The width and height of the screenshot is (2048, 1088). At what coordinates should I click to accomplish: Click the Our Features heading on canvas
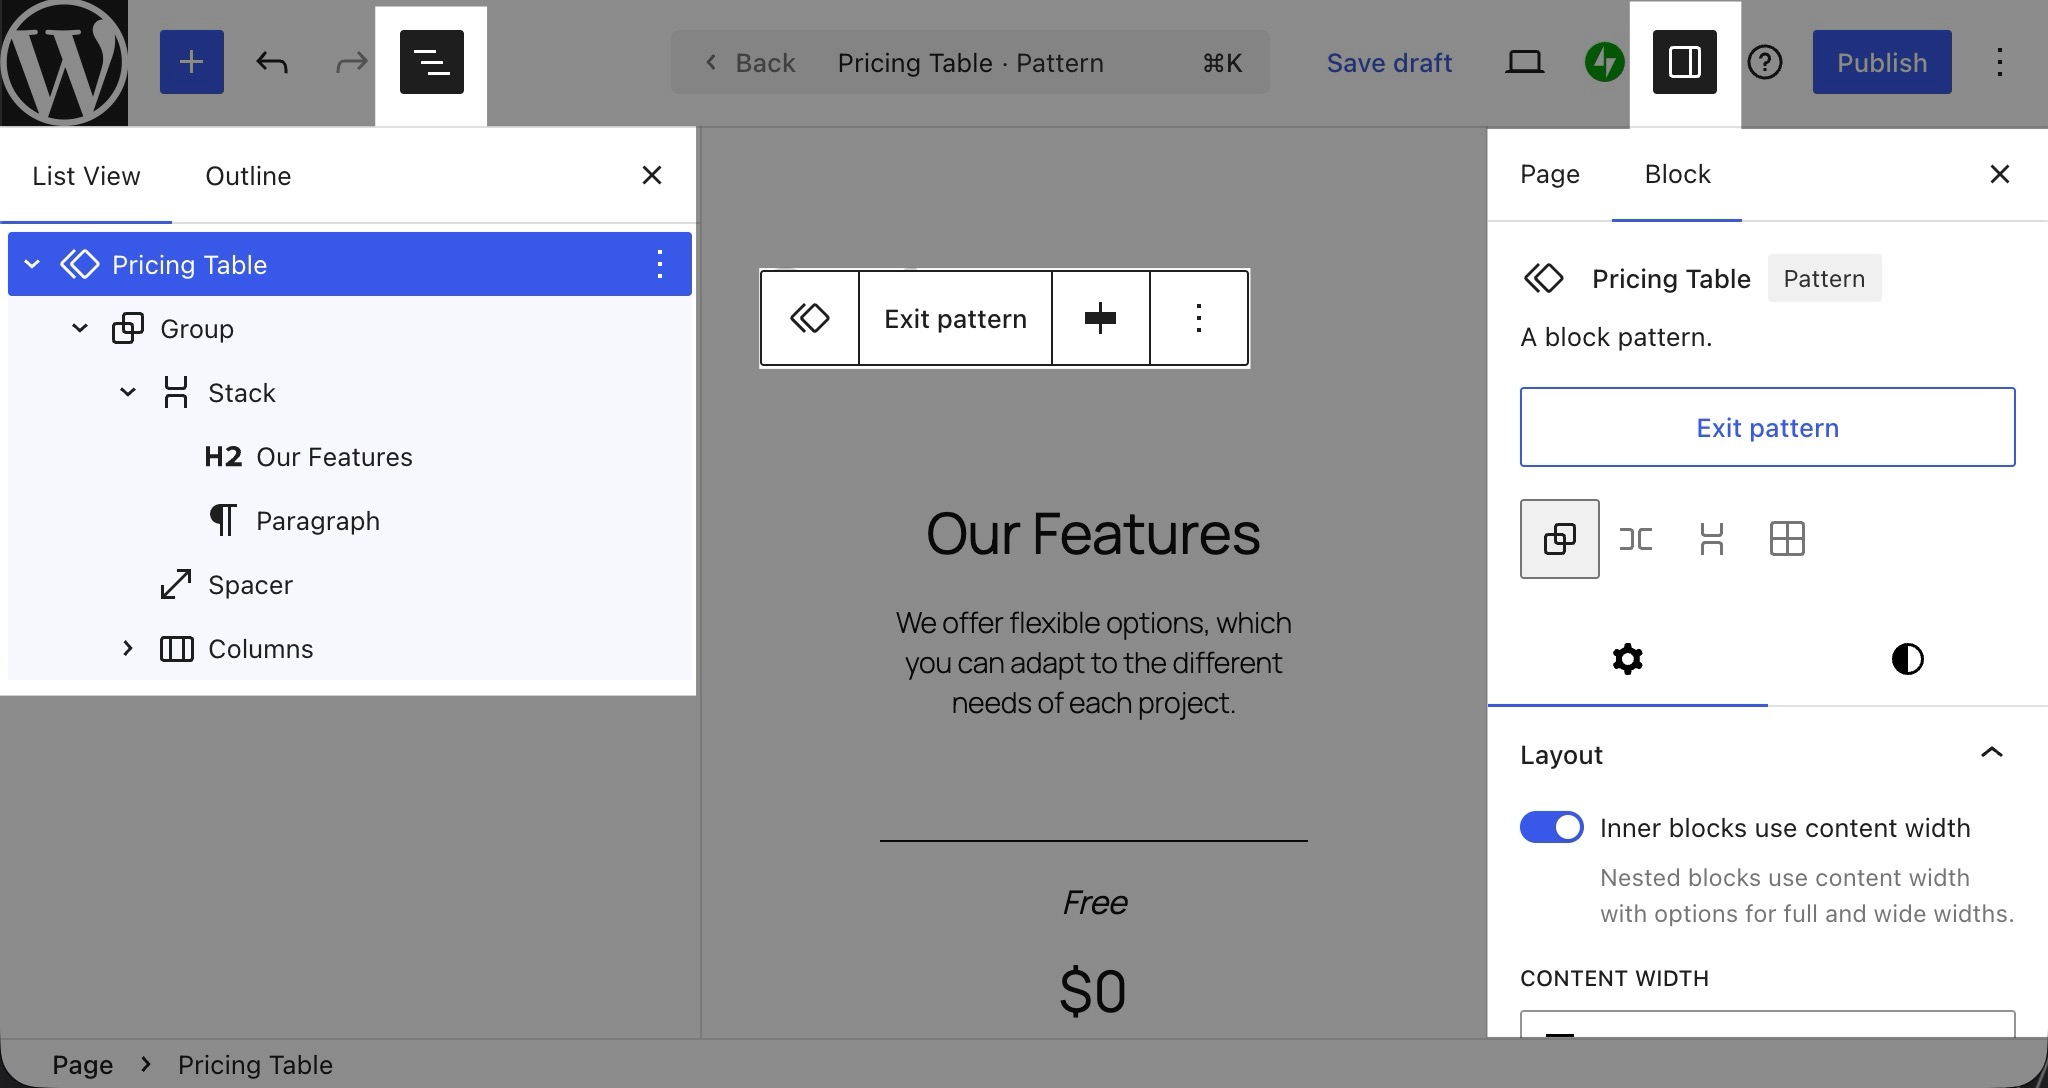[1093, 533]
